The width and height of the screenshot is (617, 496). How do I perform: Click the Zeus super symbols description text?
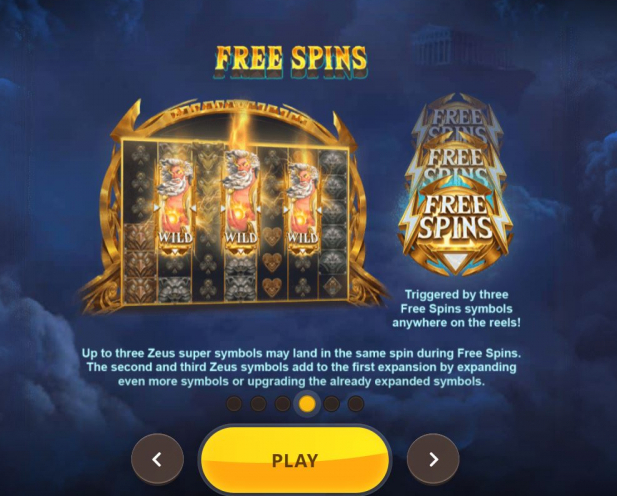coord(301,367)
